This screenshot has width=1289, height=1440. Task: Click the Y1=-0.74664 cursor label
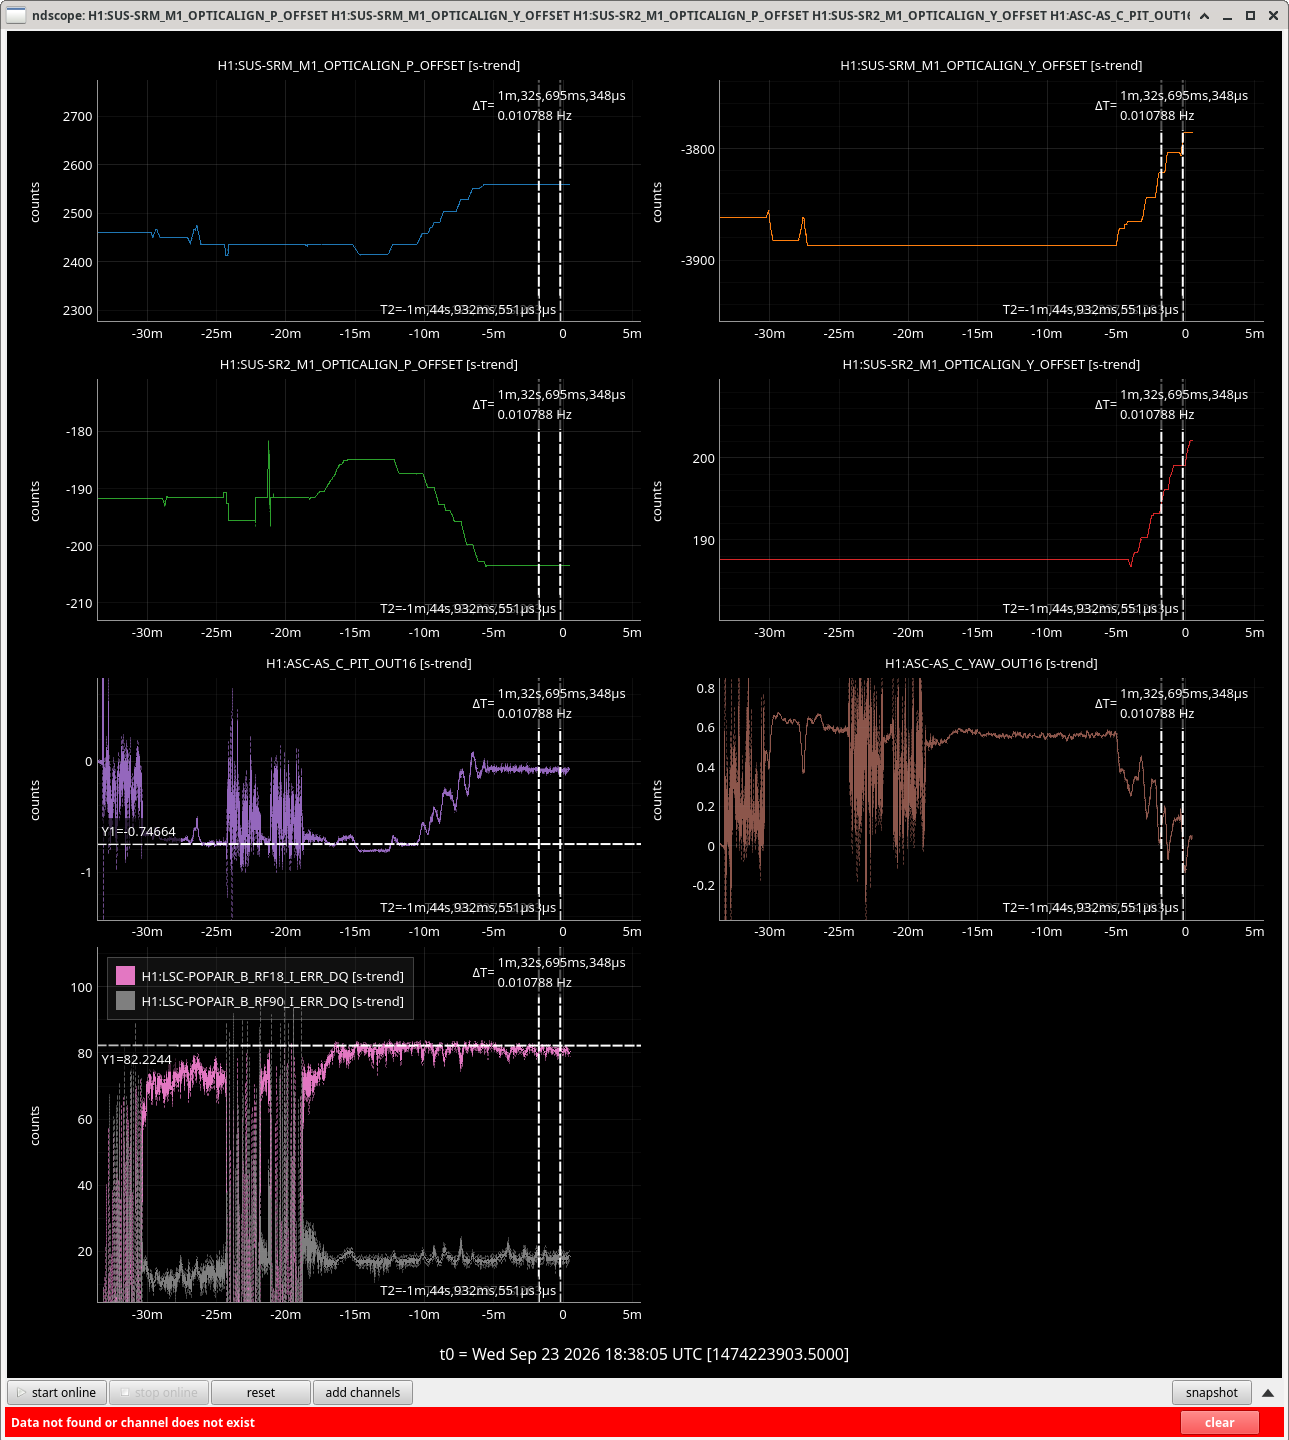pos(139,831)
